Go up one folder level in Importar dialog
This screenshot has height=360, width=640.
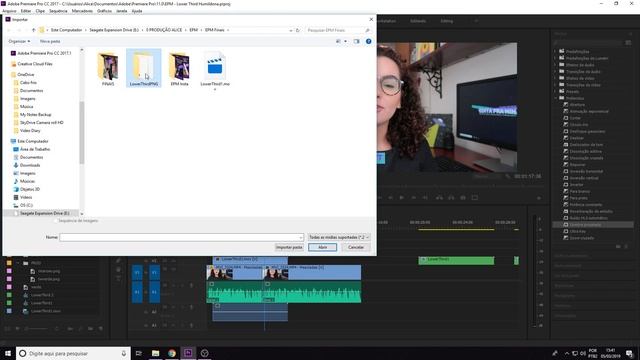click(33, 30)
